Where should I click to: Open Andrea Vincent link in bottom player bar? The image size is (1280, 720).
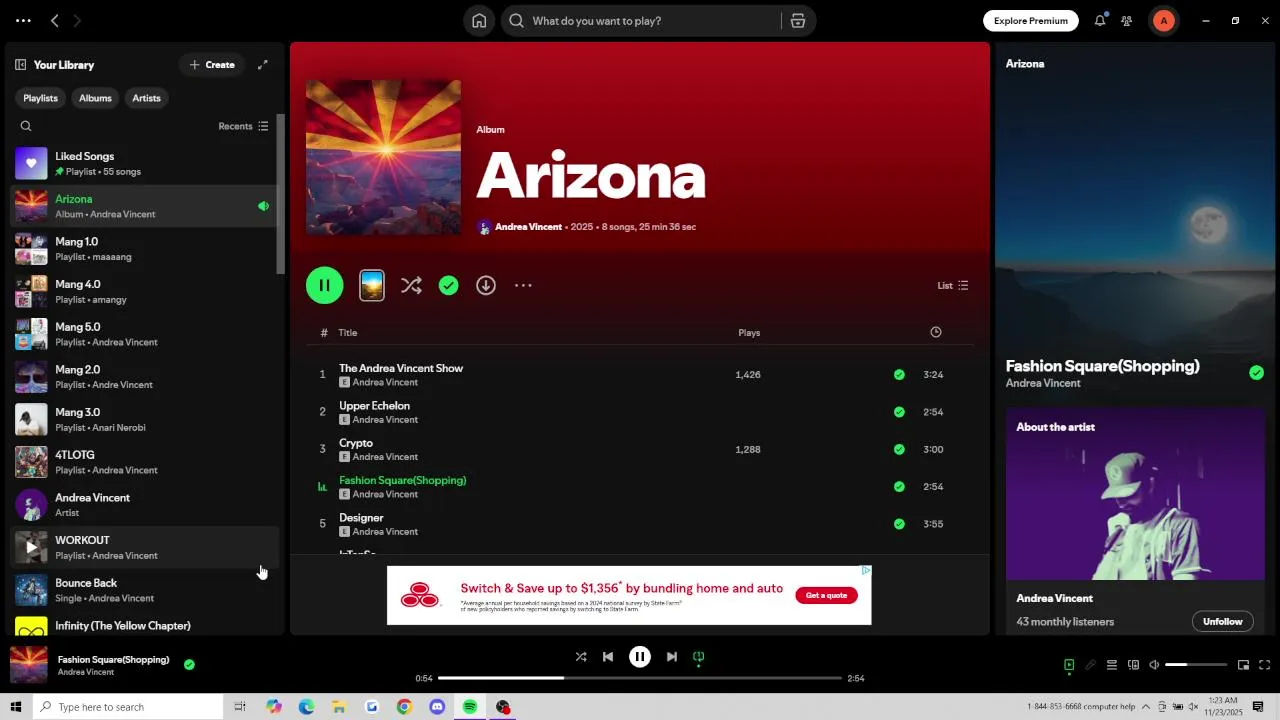(86, 673)
